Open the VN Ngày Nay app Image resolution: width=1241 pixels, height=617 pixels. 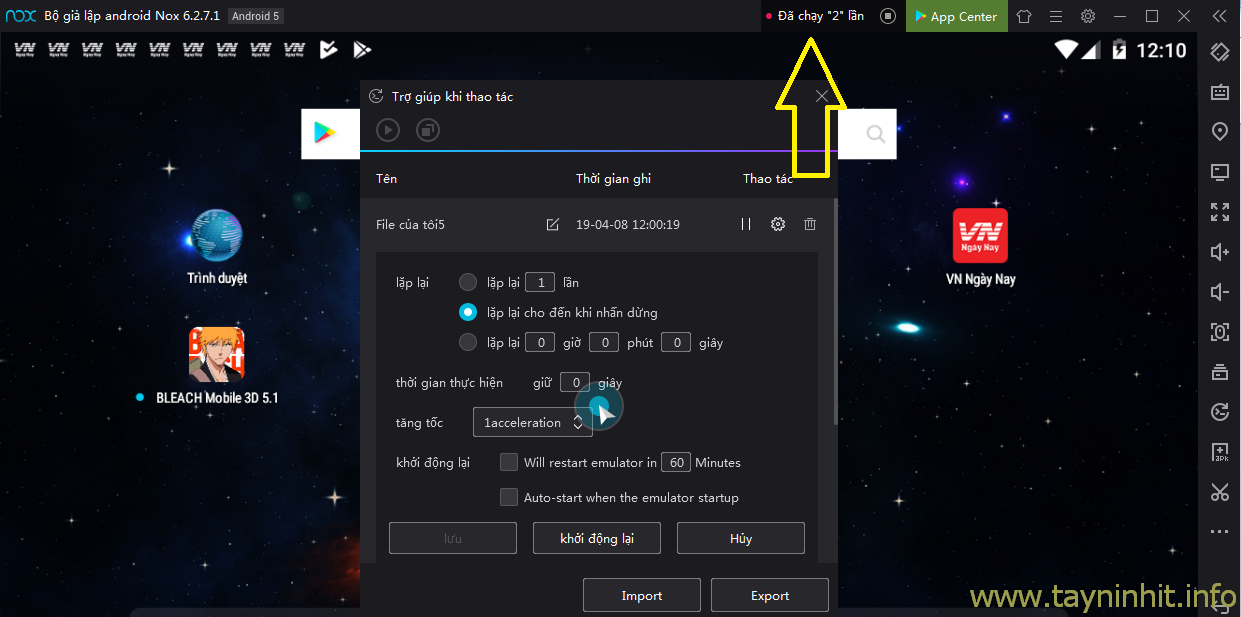point(980,236)
